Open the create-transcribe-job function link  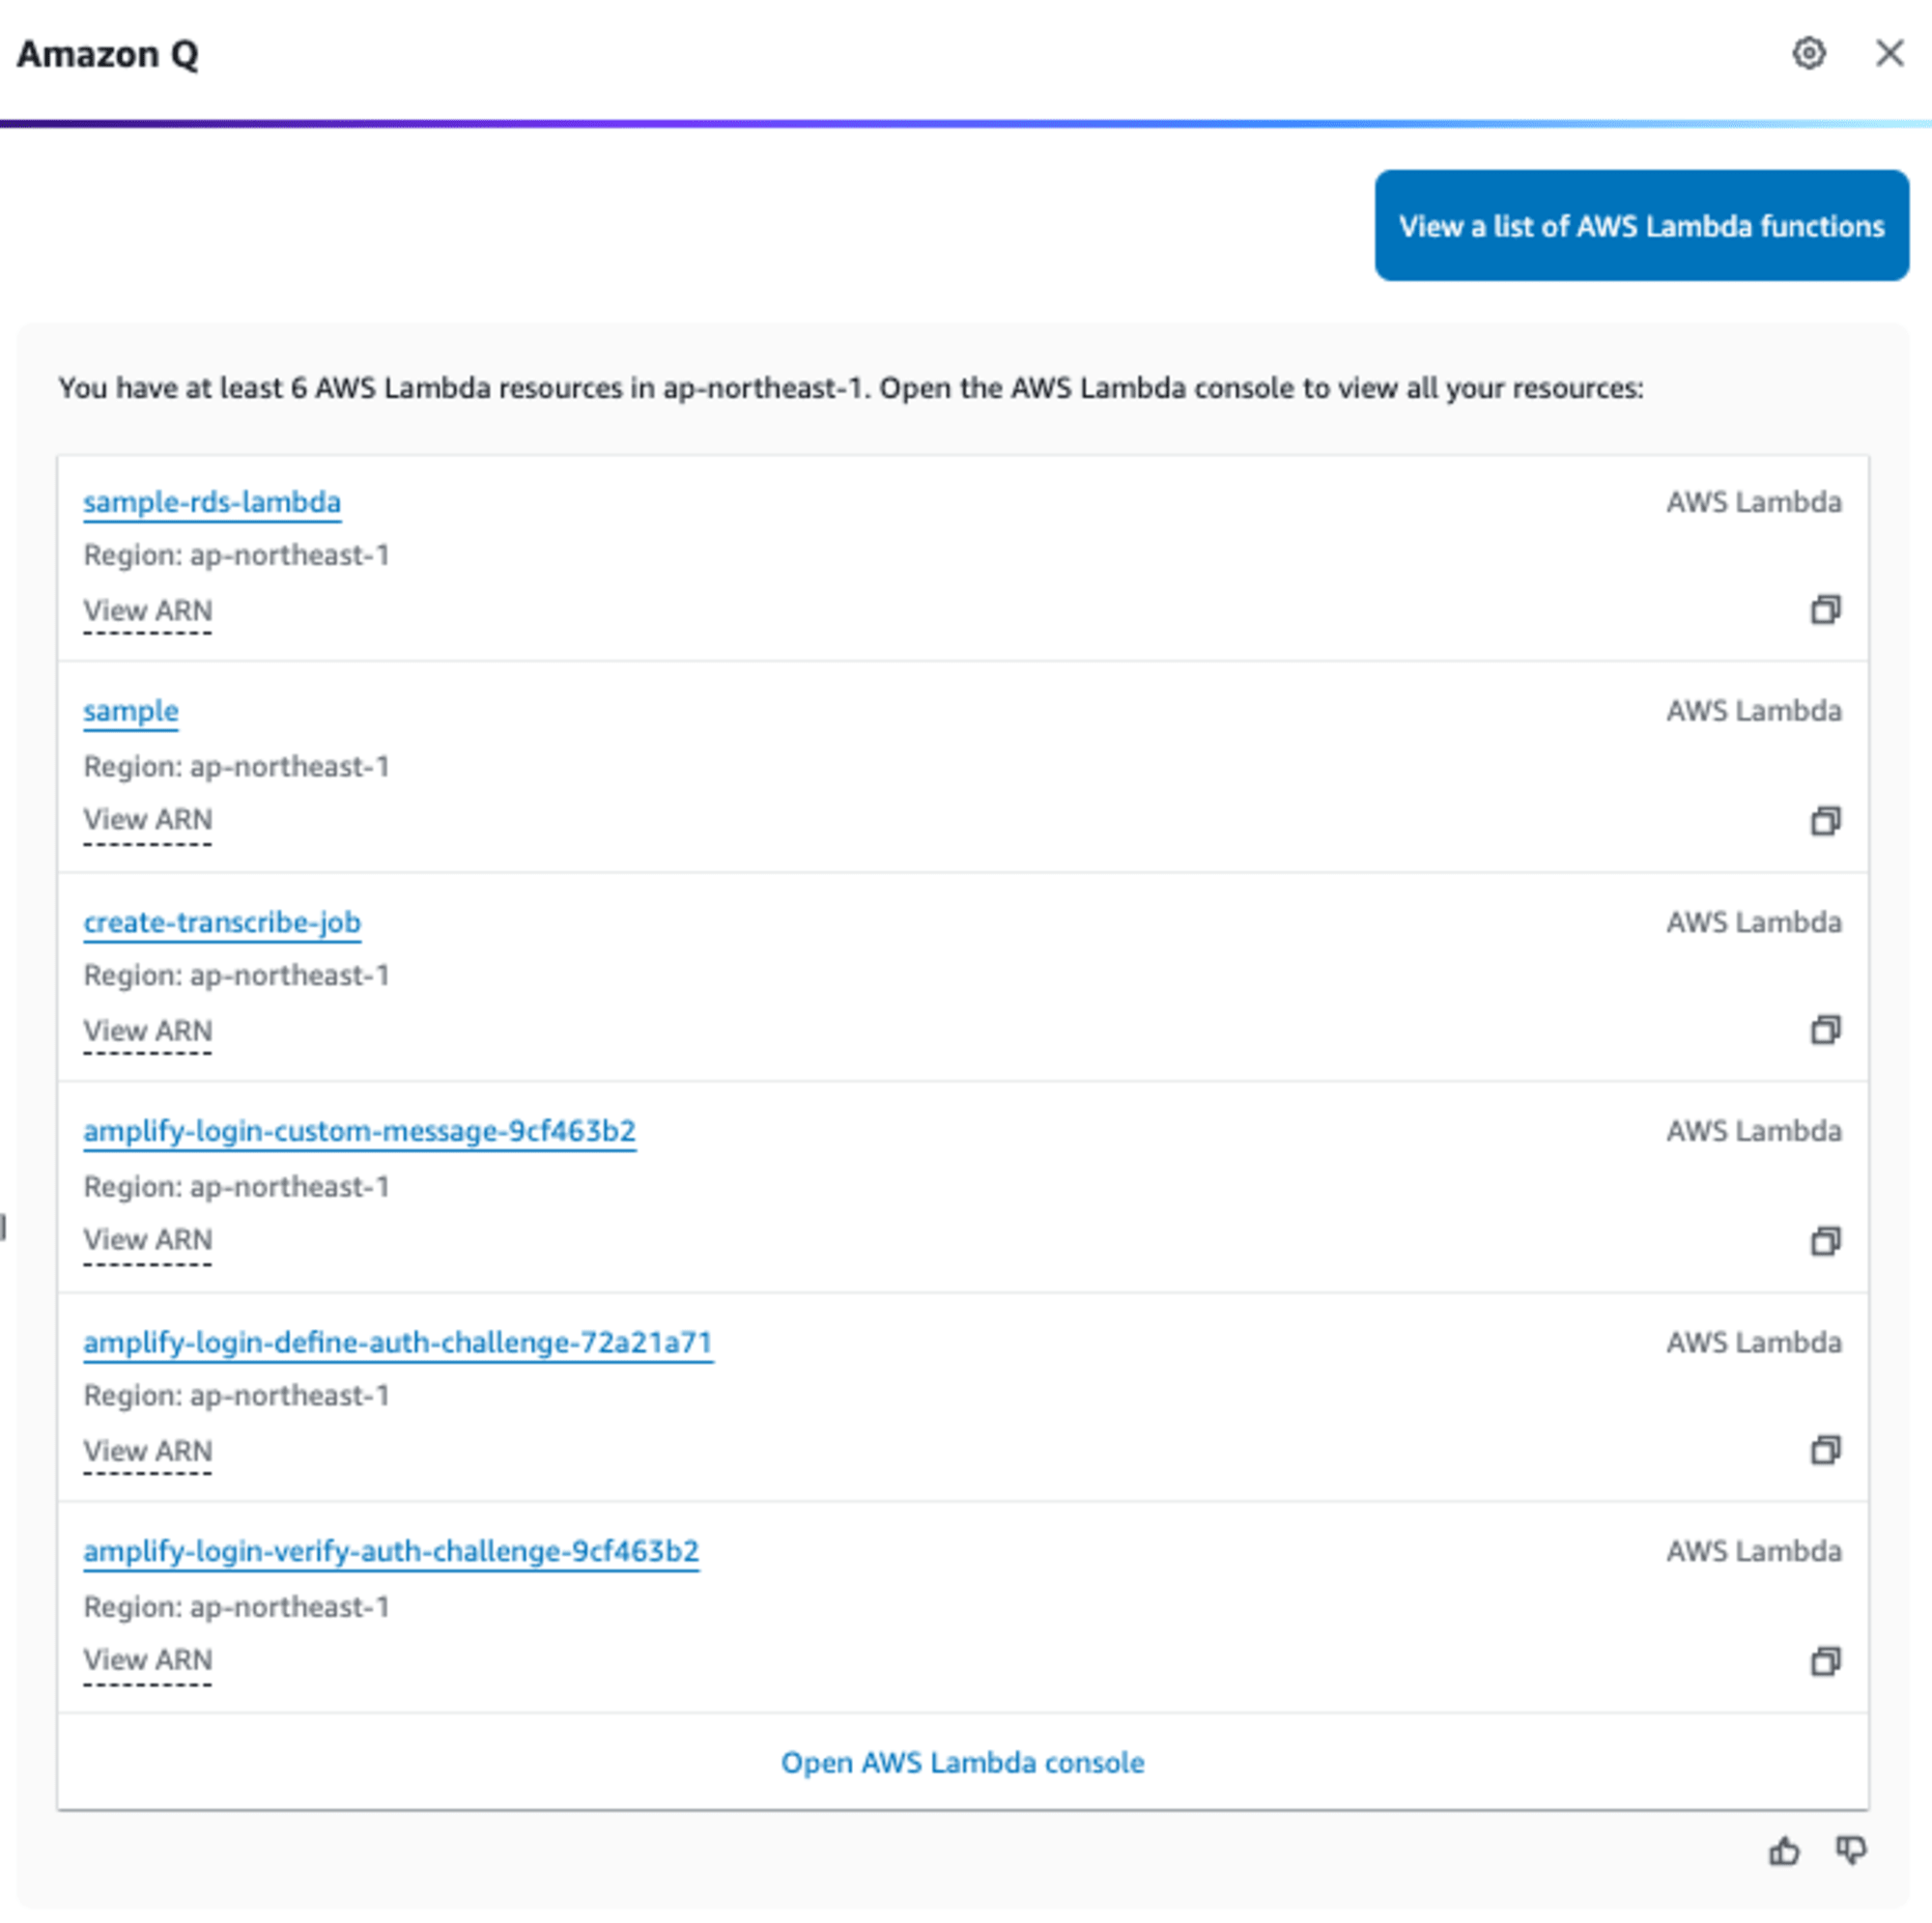pos(222,922)
